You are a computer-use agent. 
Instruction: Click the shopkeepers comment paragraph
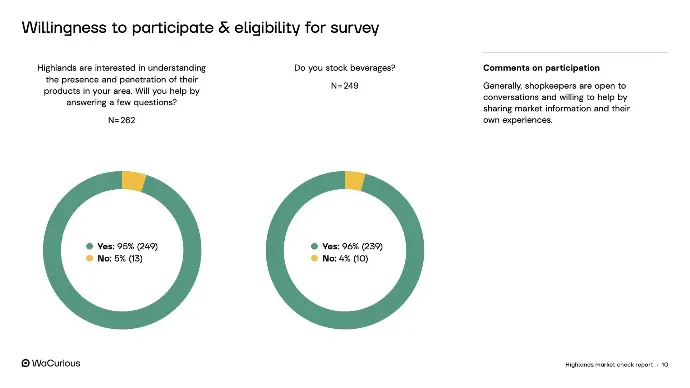tap(556, 103)
